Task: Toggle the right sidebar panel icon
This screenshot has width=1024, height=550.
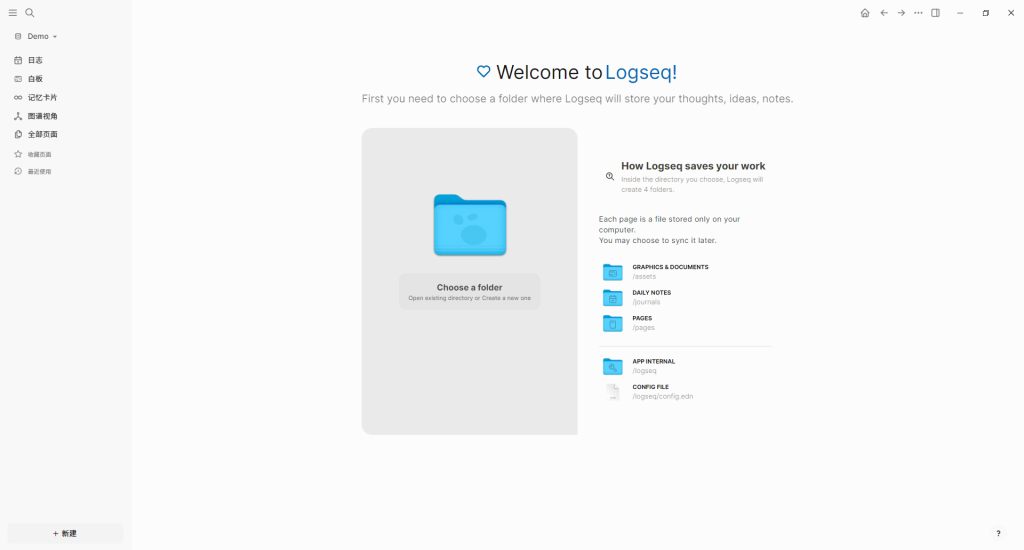Action: 936,13
